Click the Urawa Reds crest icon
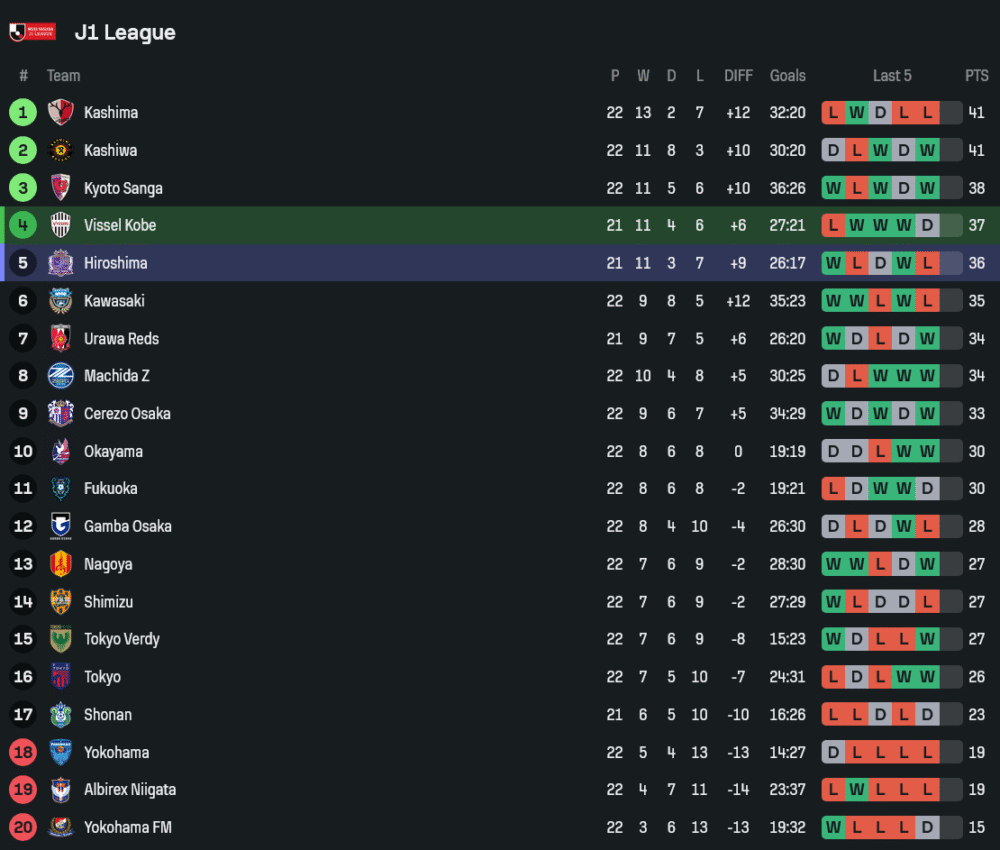1000x850 pixels. [x=61, y=339]
